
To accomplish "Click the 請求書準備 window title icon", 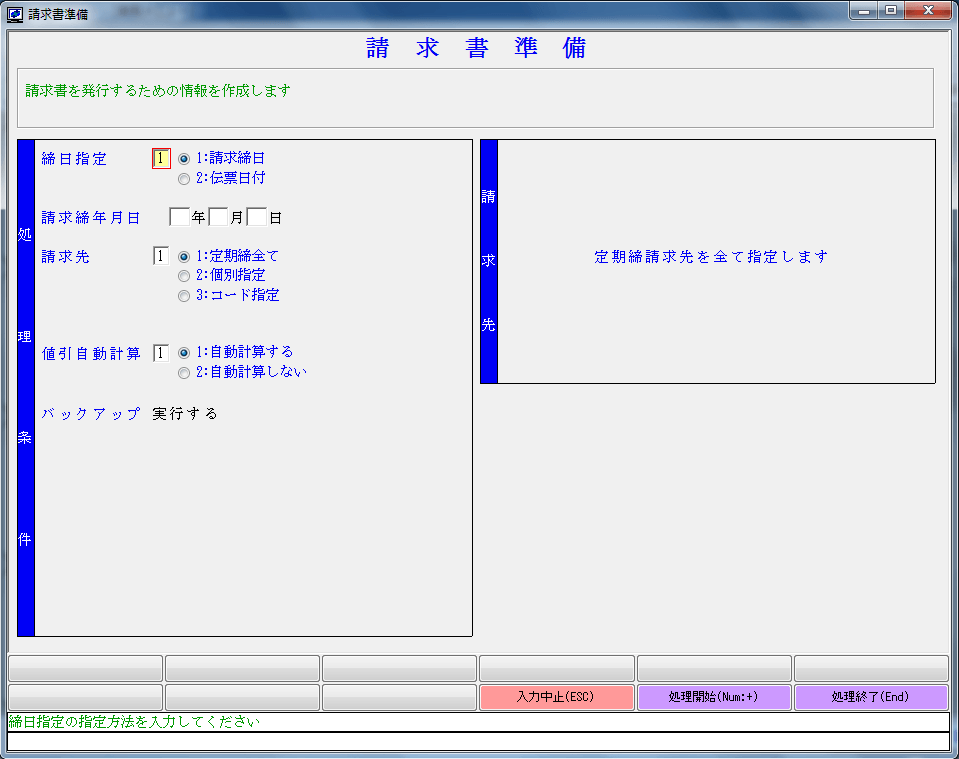I will tap(15, 14).
